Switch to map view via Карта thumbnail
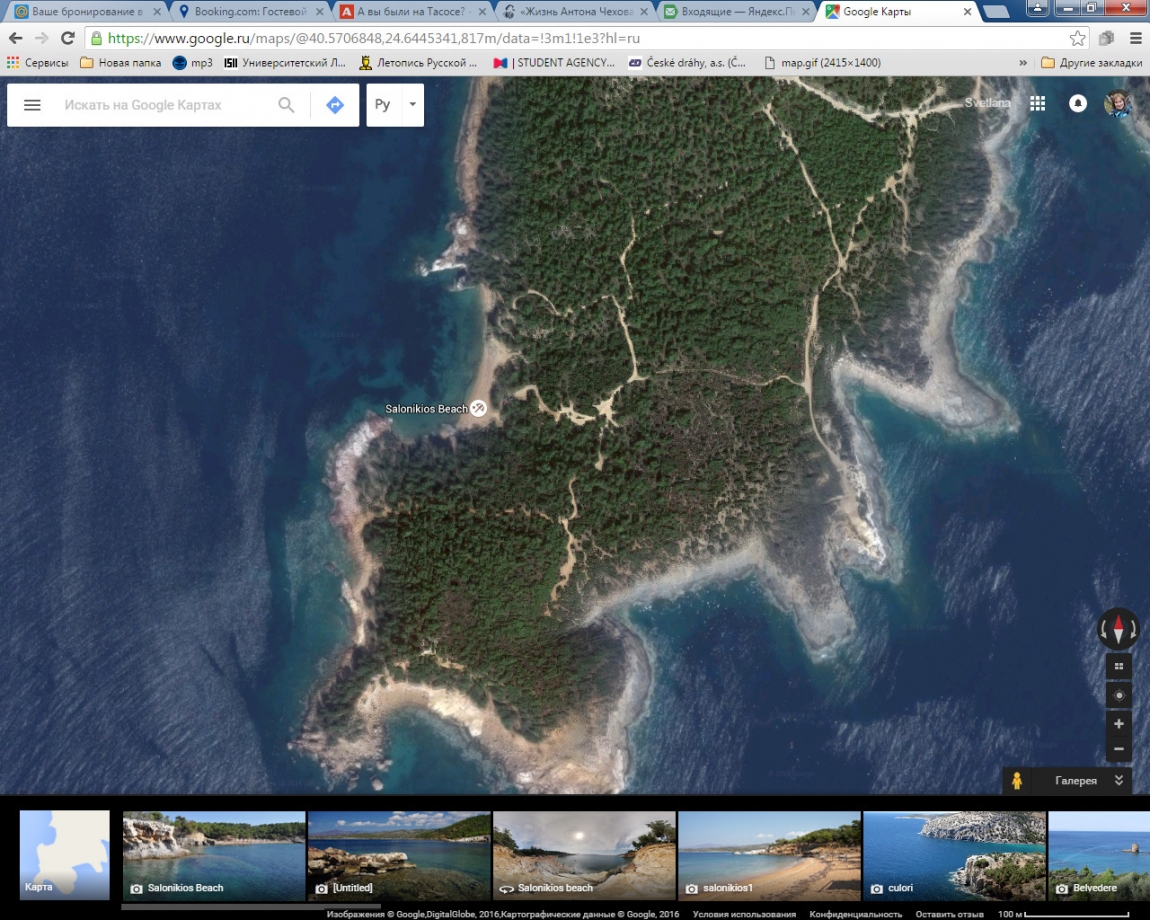Viewport: 1150px width, 920px height. [65, 855]
